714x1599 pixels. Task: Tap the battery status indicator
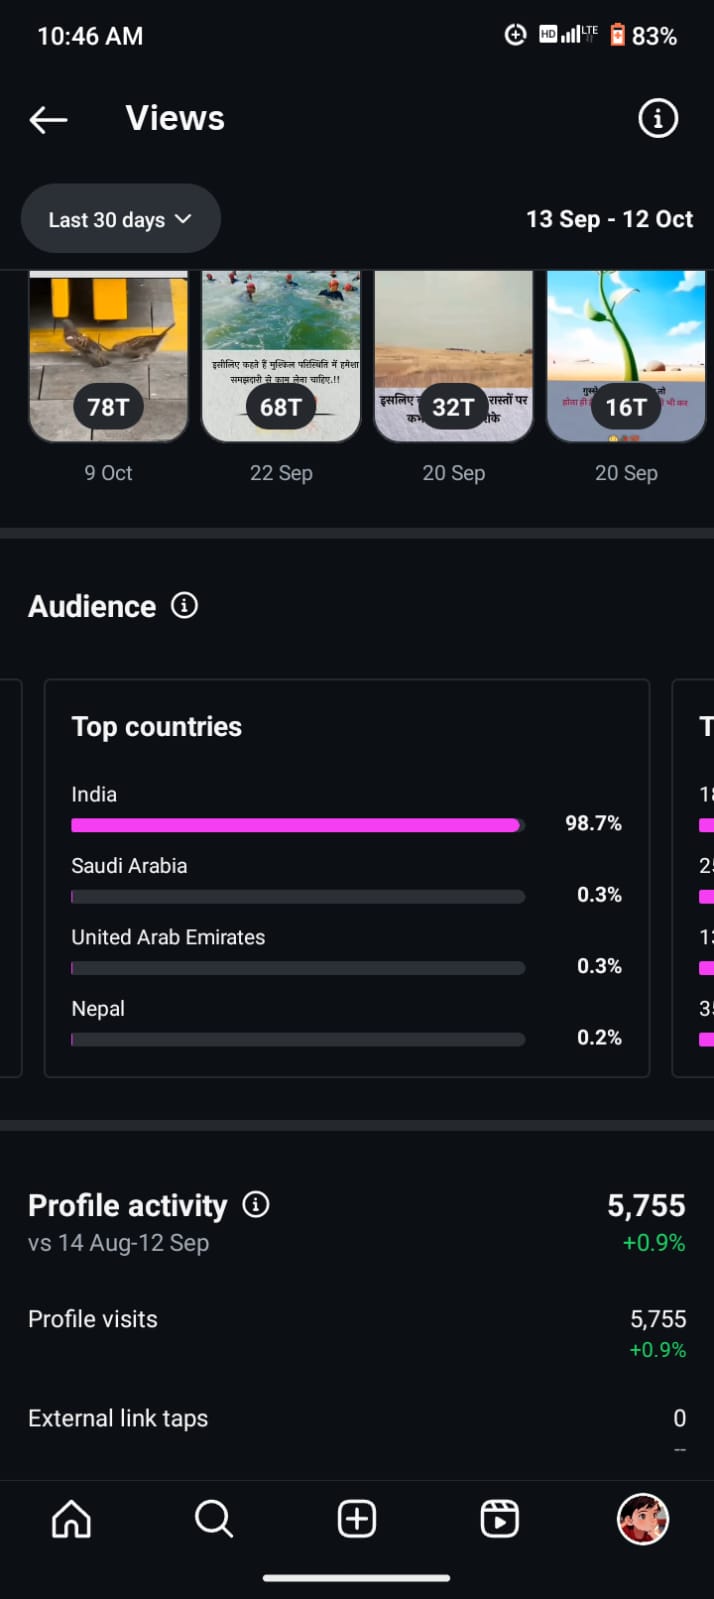618,36
